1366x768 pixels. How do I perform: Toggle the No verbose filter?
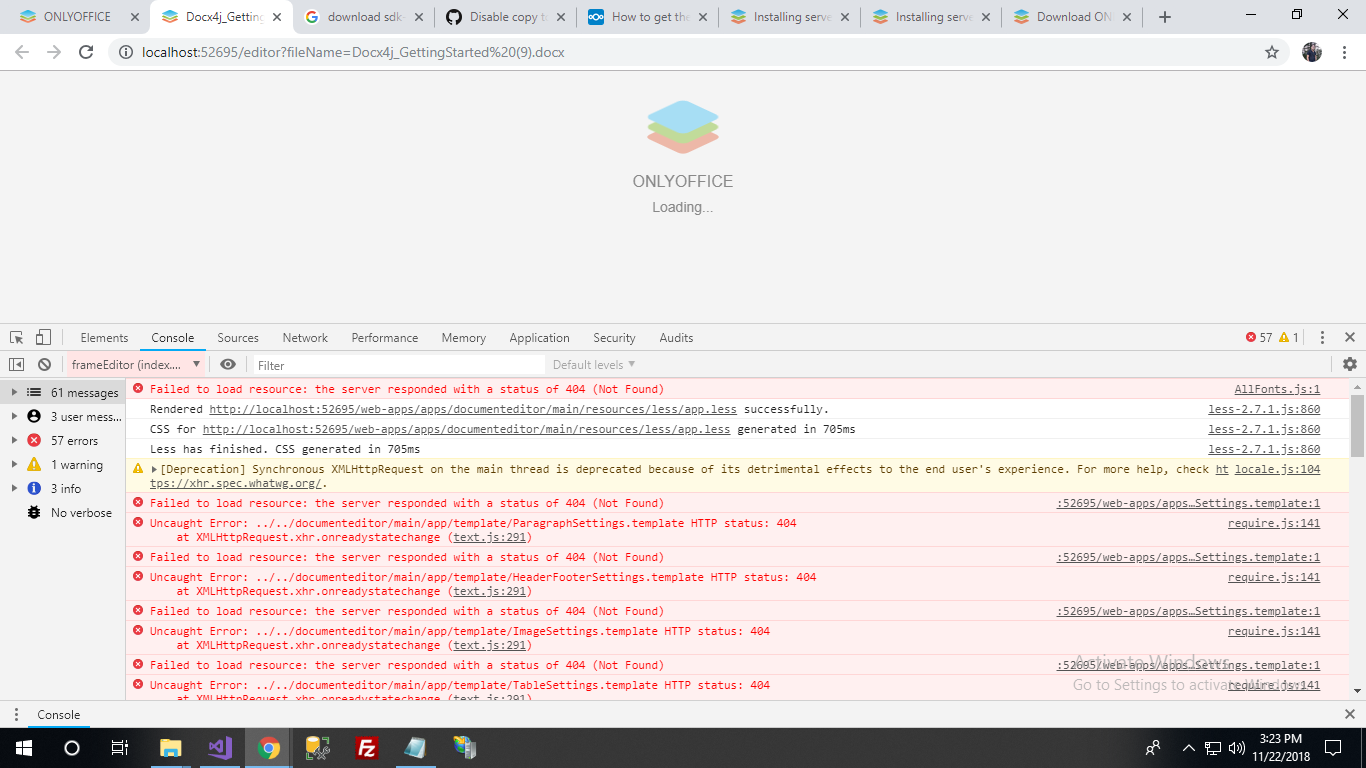click(69, 512)
